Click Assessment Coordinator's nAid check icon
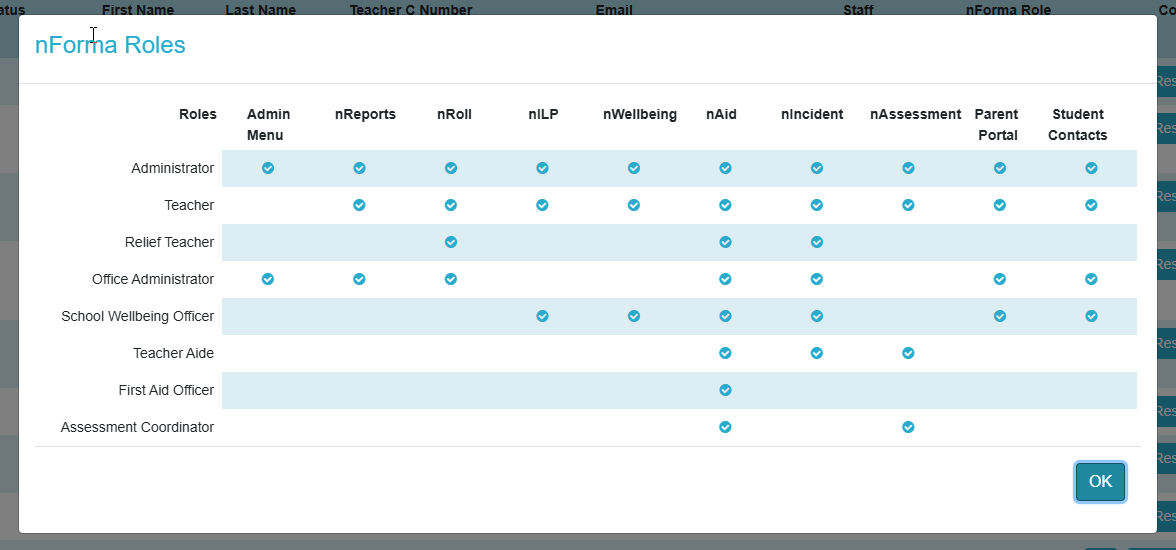The image size is (1176, 550). click(x=725, y=427)
